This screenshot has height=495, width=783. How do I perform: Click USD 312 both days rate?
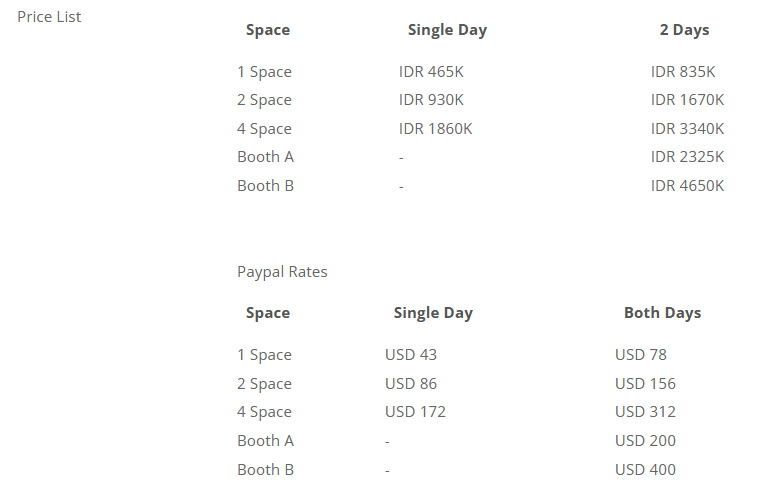645,412
